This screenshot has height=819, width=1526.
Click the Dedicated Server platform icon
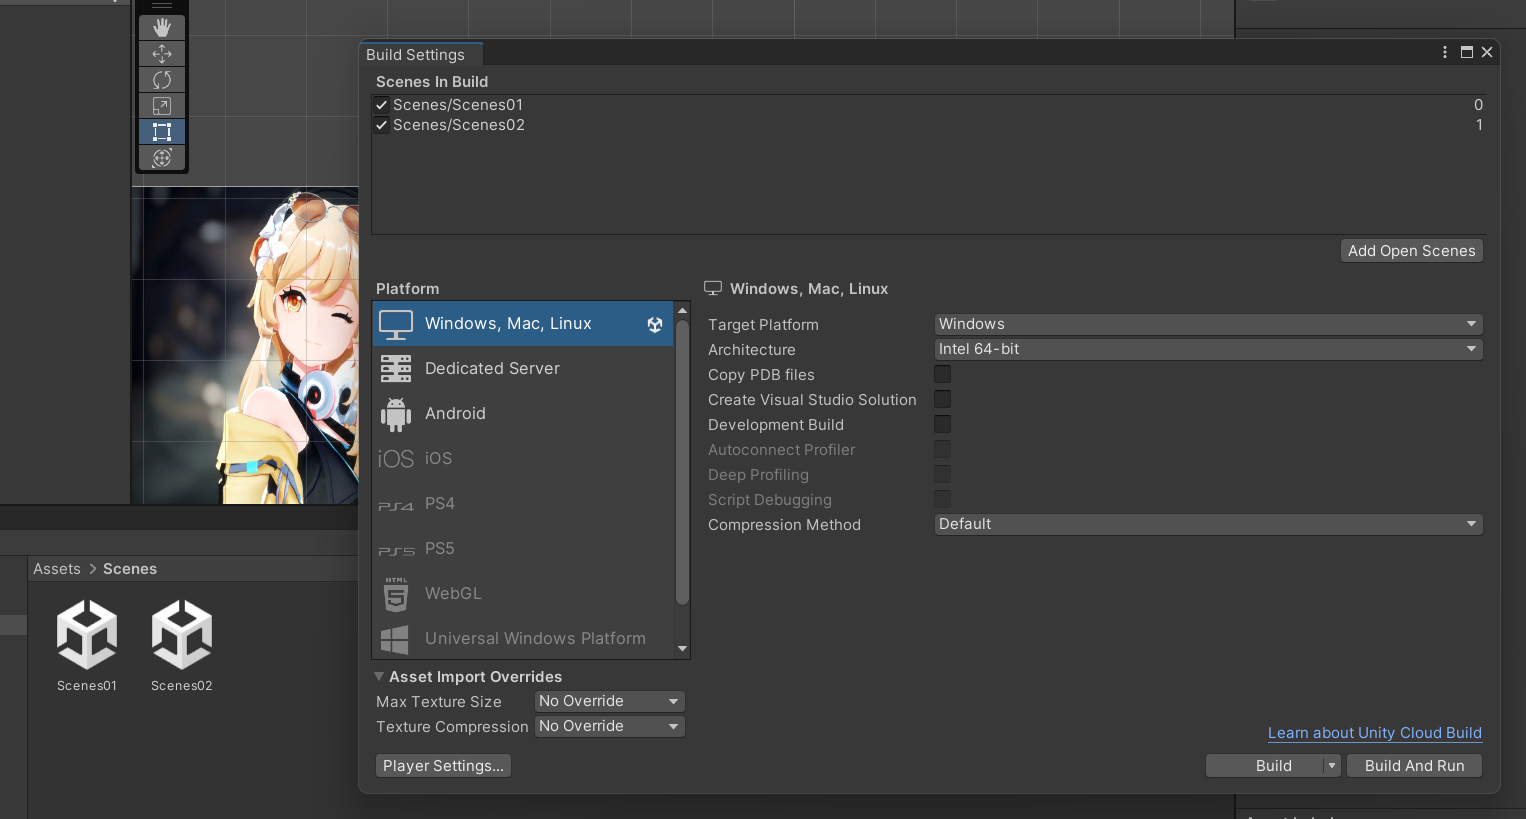click(x=396, y=369)
